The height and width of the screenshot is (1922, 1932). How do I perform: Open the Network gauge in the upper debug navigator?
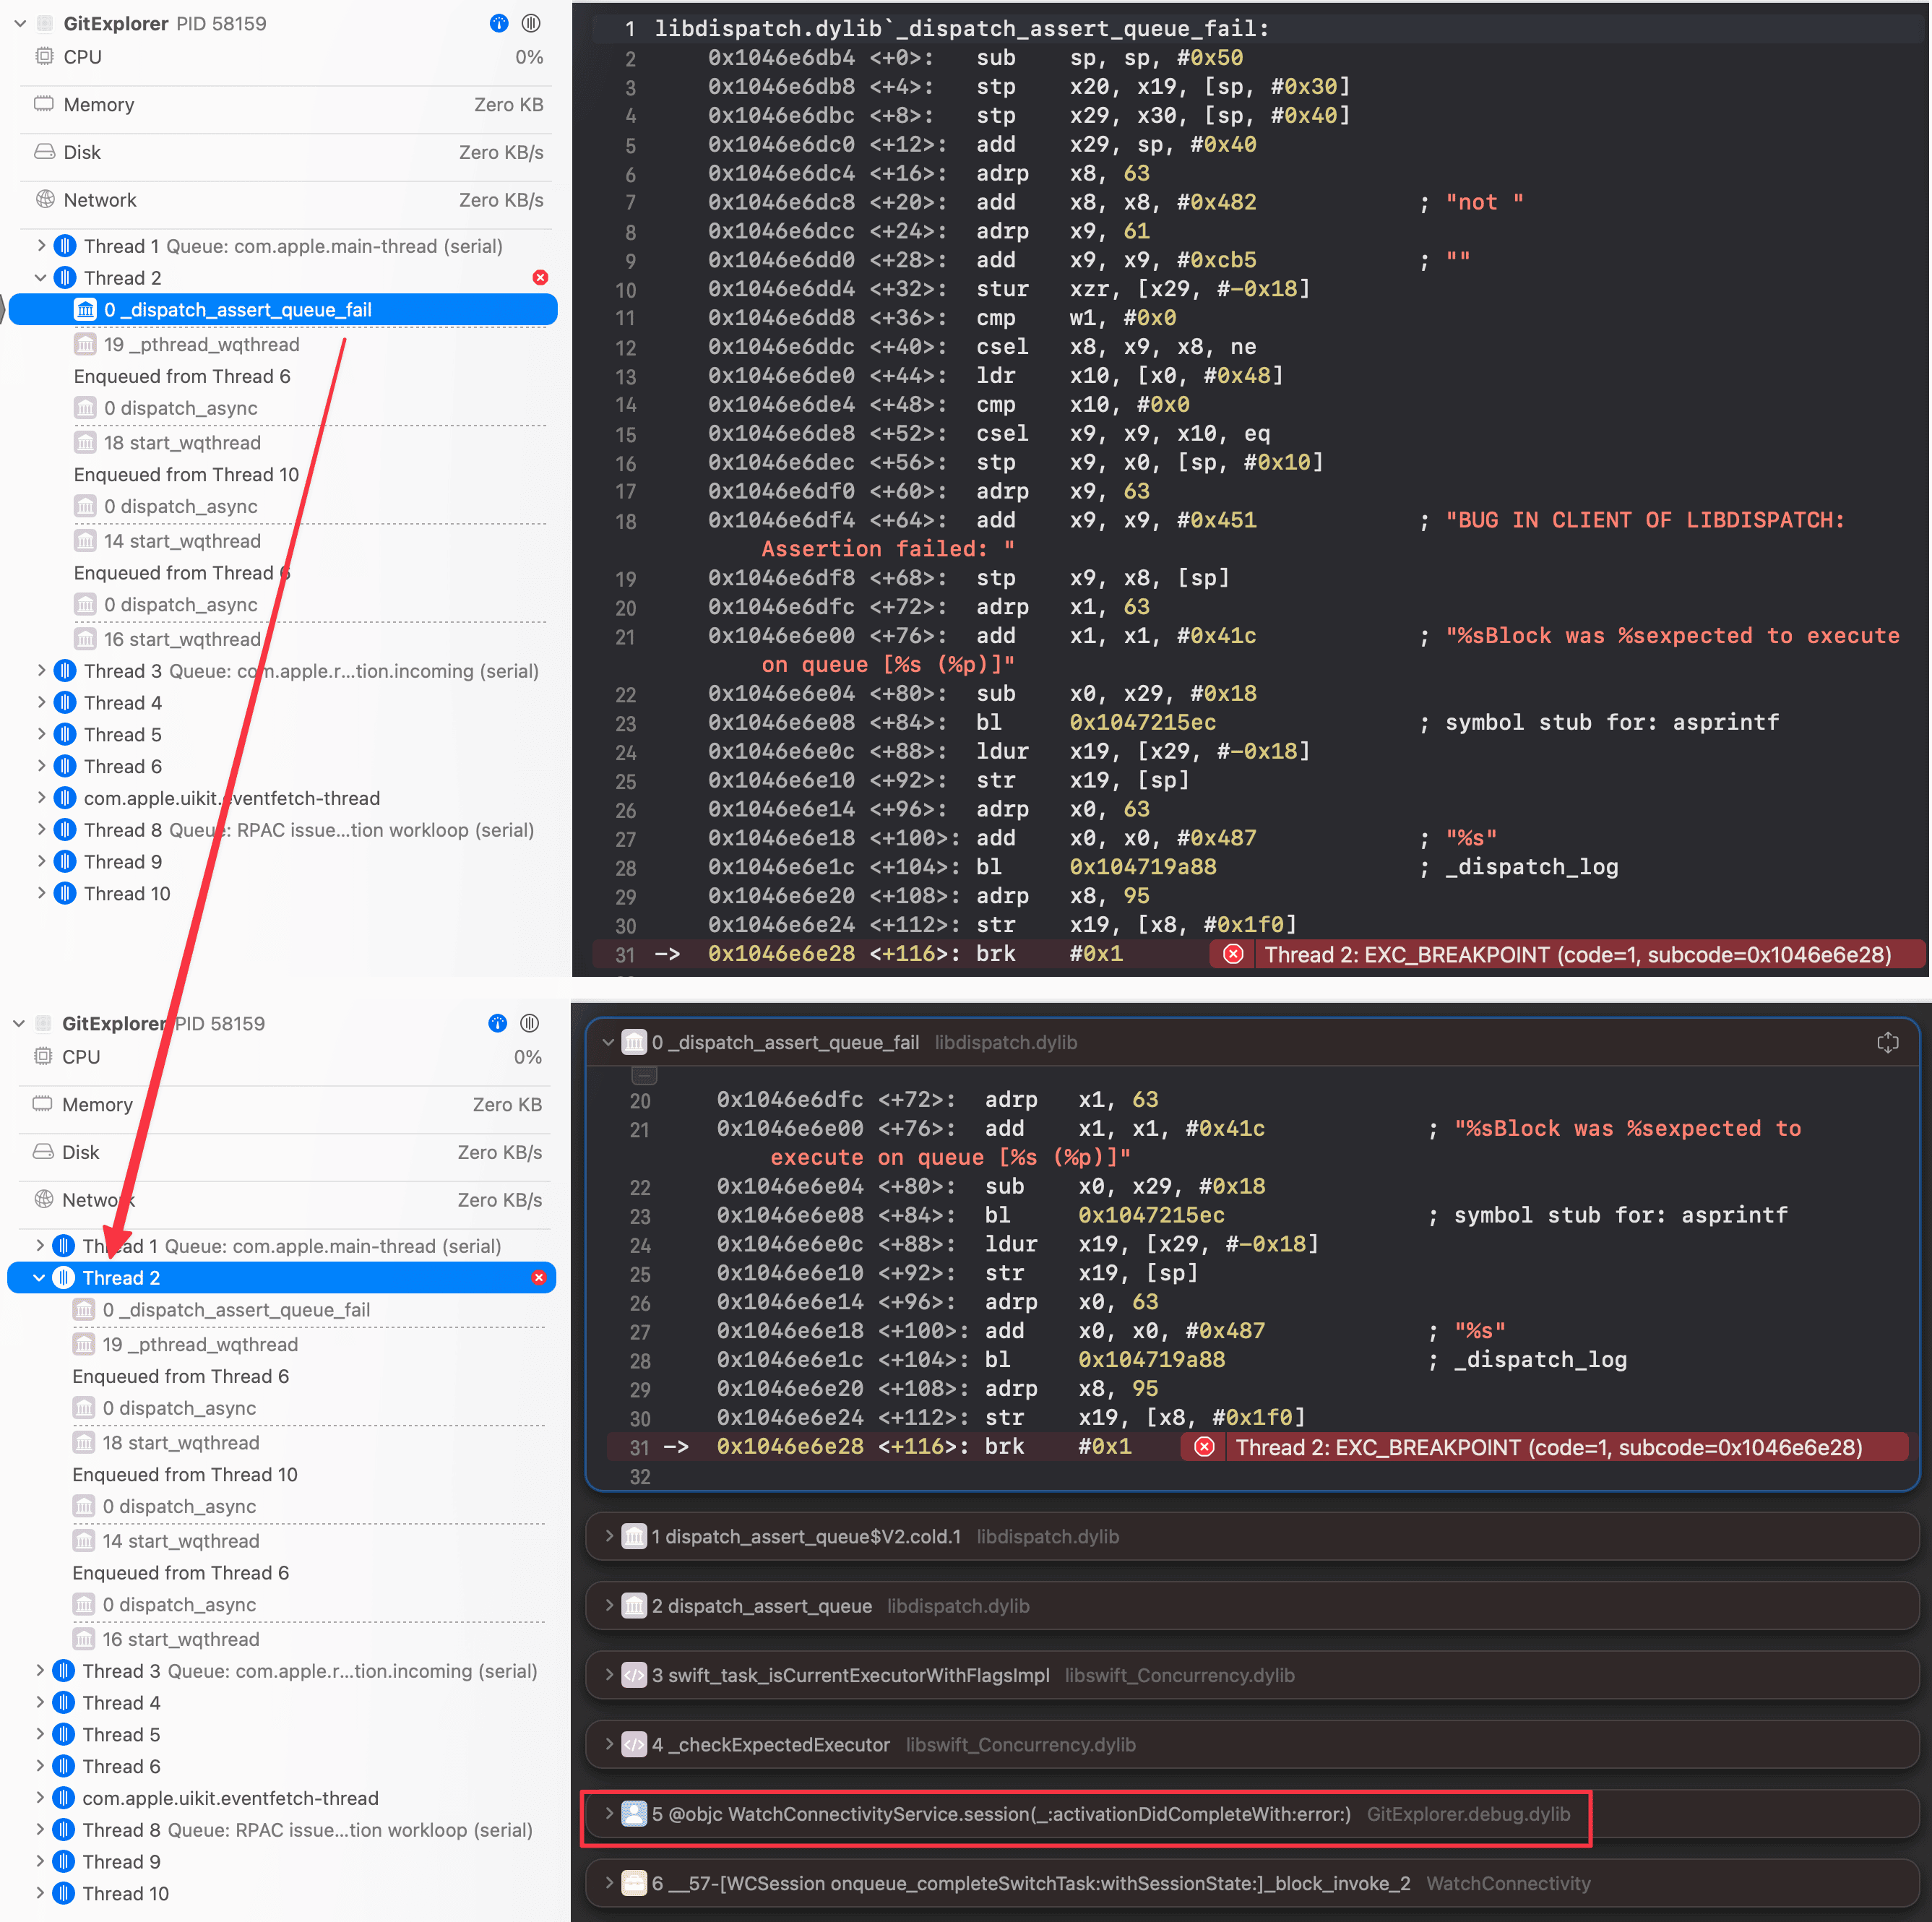[288, 200]
